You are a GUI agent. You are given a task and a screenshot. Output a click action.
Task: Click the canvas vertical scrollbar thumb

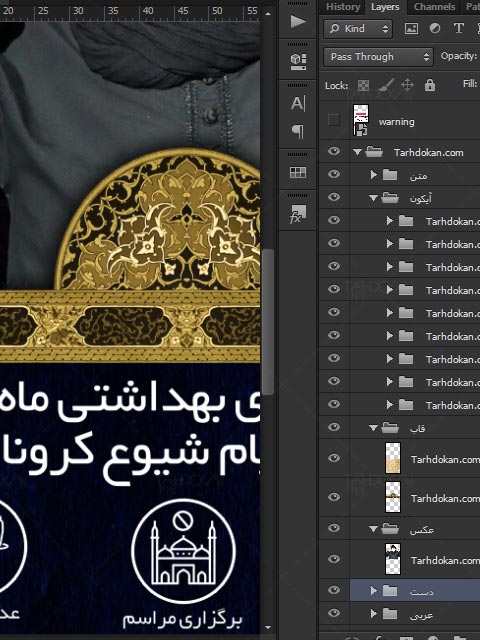point(268,322)
